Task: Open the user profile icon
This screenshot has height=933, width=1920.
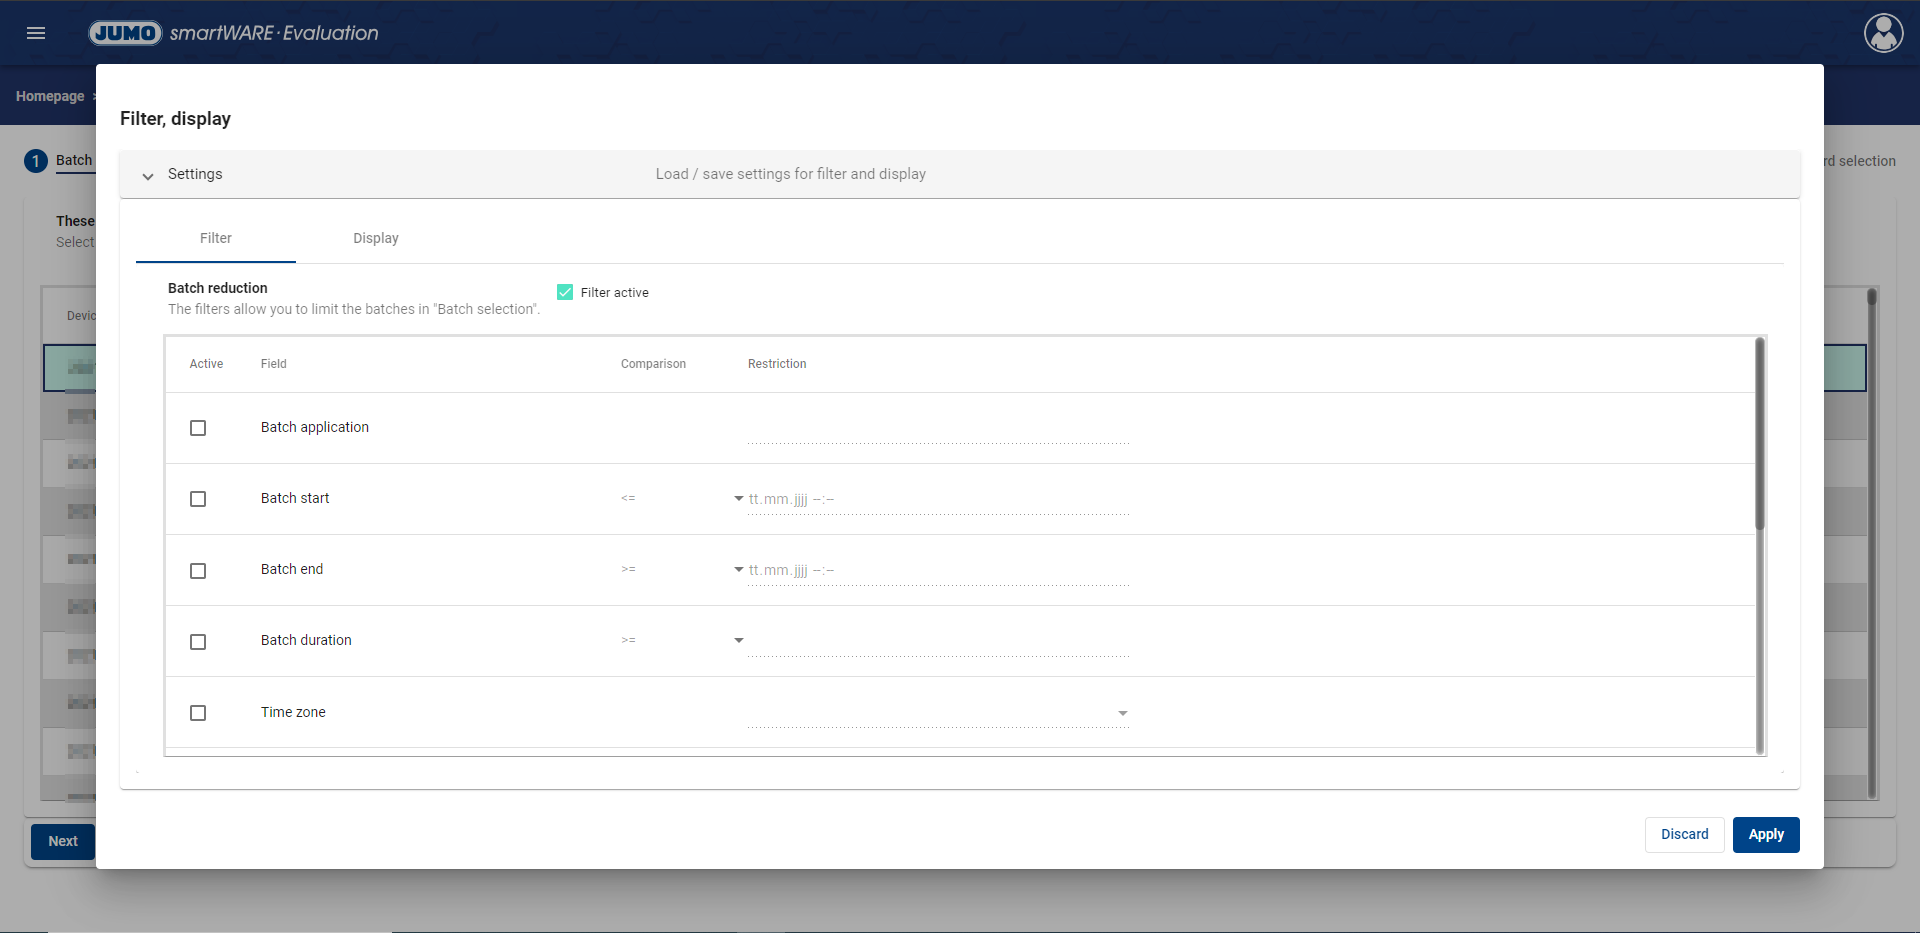Action: pos(1883,33)
